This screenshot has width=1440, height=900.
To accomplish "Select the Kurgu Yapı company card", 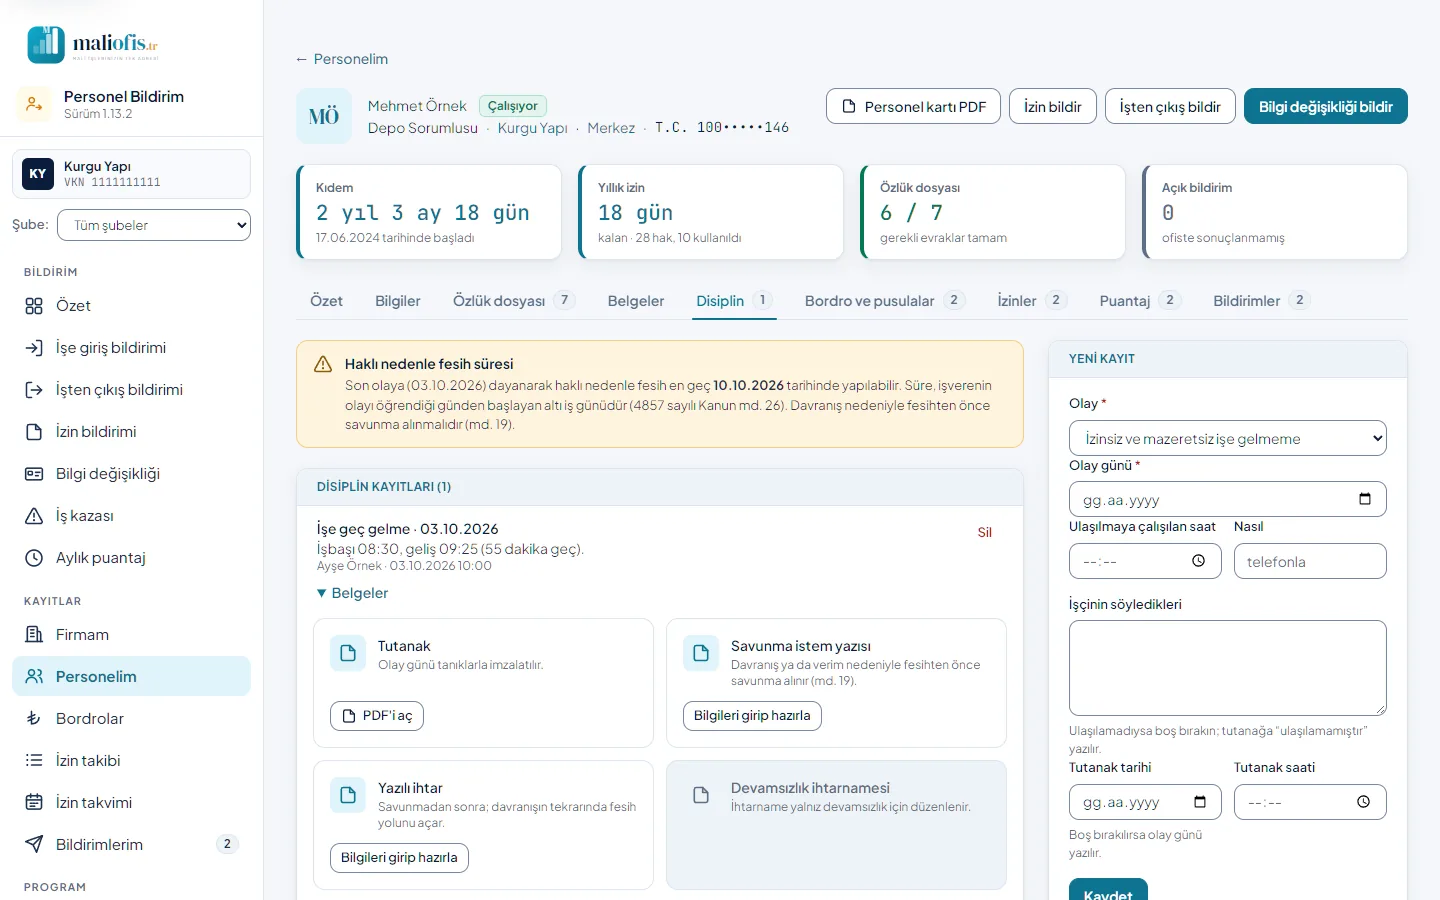I will pos(131,174).
